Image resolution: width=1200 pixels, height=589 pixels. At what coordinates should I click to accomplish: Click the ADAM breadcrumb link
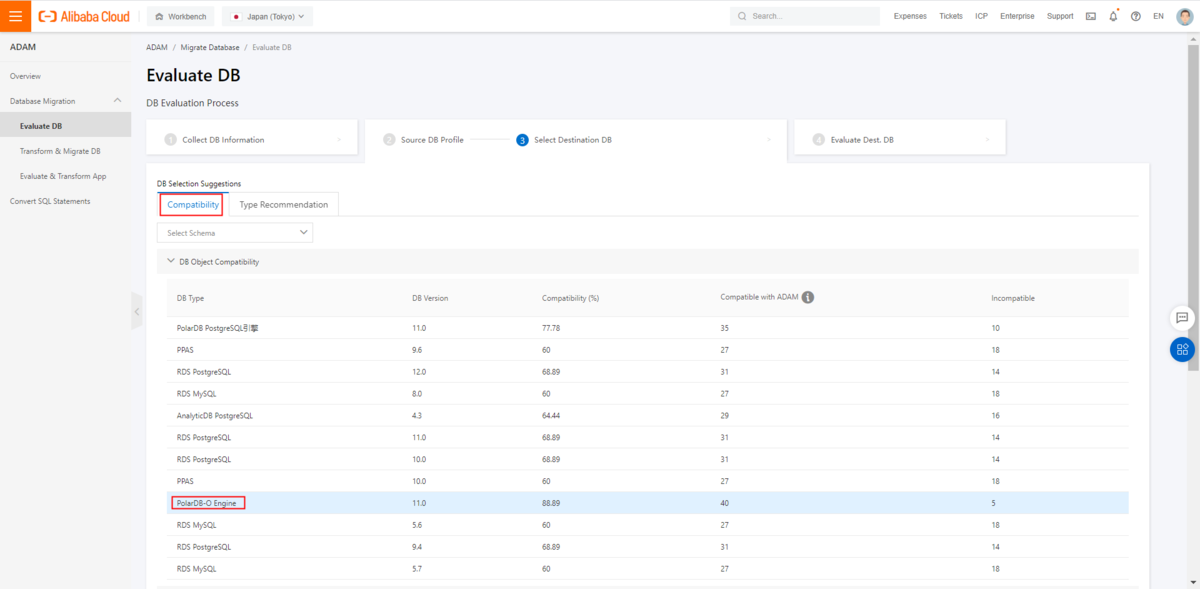point(157,47)
